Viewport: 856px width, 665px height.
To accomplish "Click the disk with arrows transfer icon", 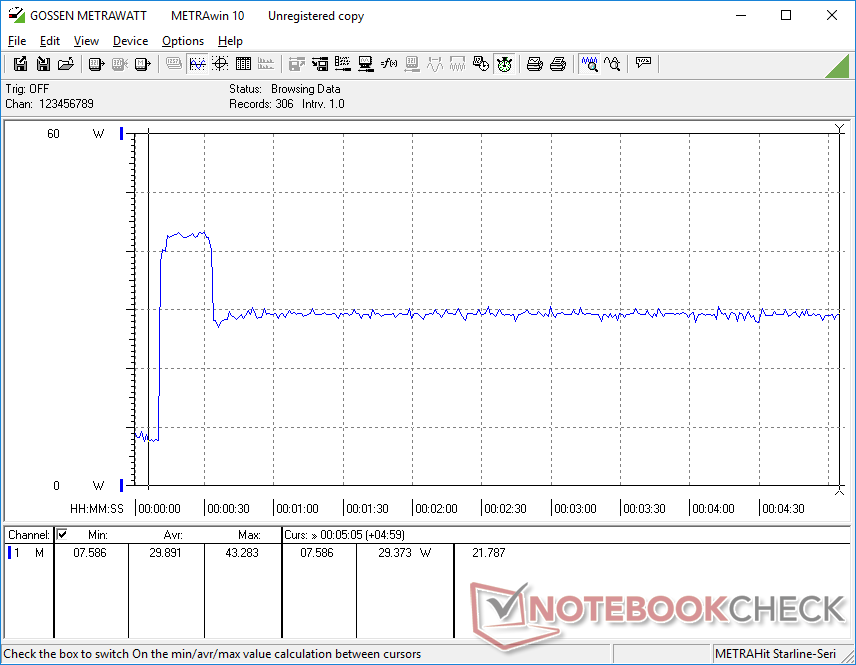I will (320, 64).
